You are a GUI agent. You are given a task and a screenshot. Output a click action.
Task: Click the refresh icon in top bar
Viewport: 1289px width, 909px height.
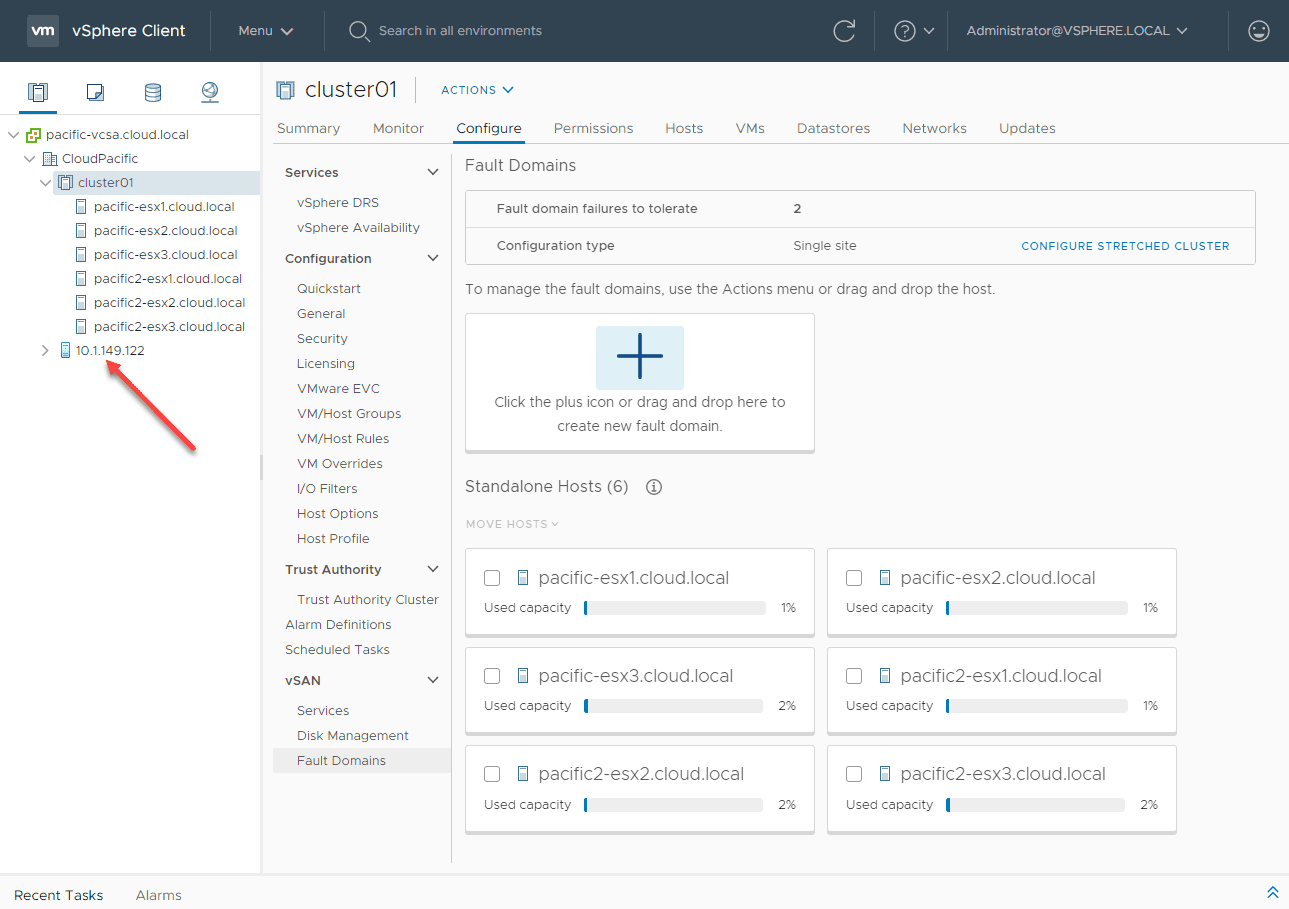[x=844, y=31]
